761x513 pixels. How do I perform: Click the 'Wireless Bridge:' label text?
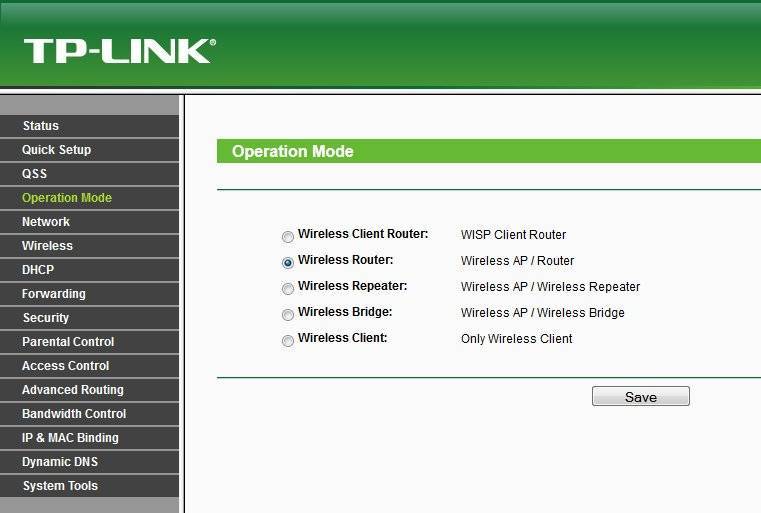click(x=345, y=312)
